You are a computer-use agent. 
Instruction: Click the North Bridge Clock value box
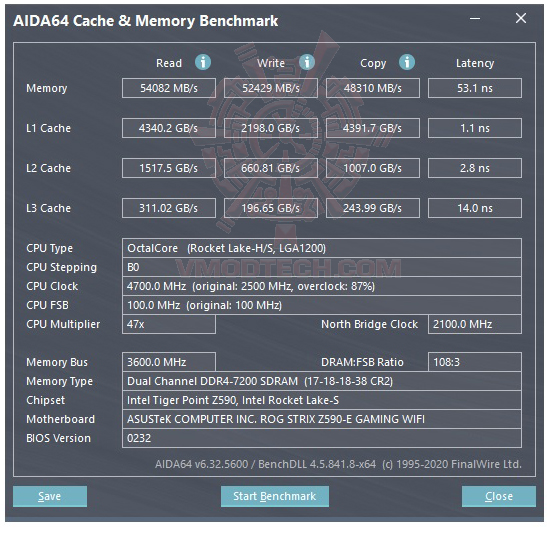475,324
